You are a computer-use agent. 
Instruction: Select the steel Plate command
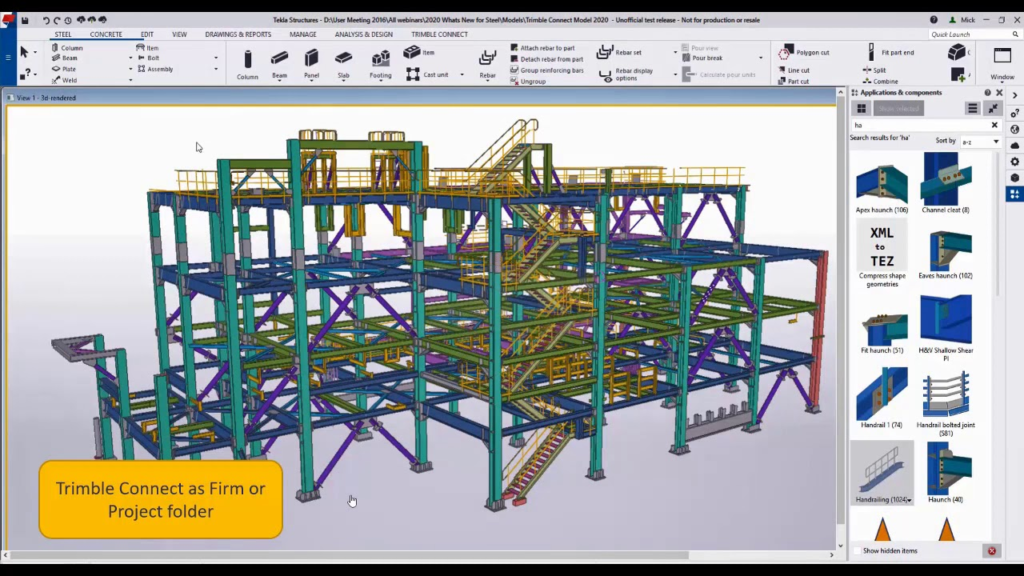(64, 69)
